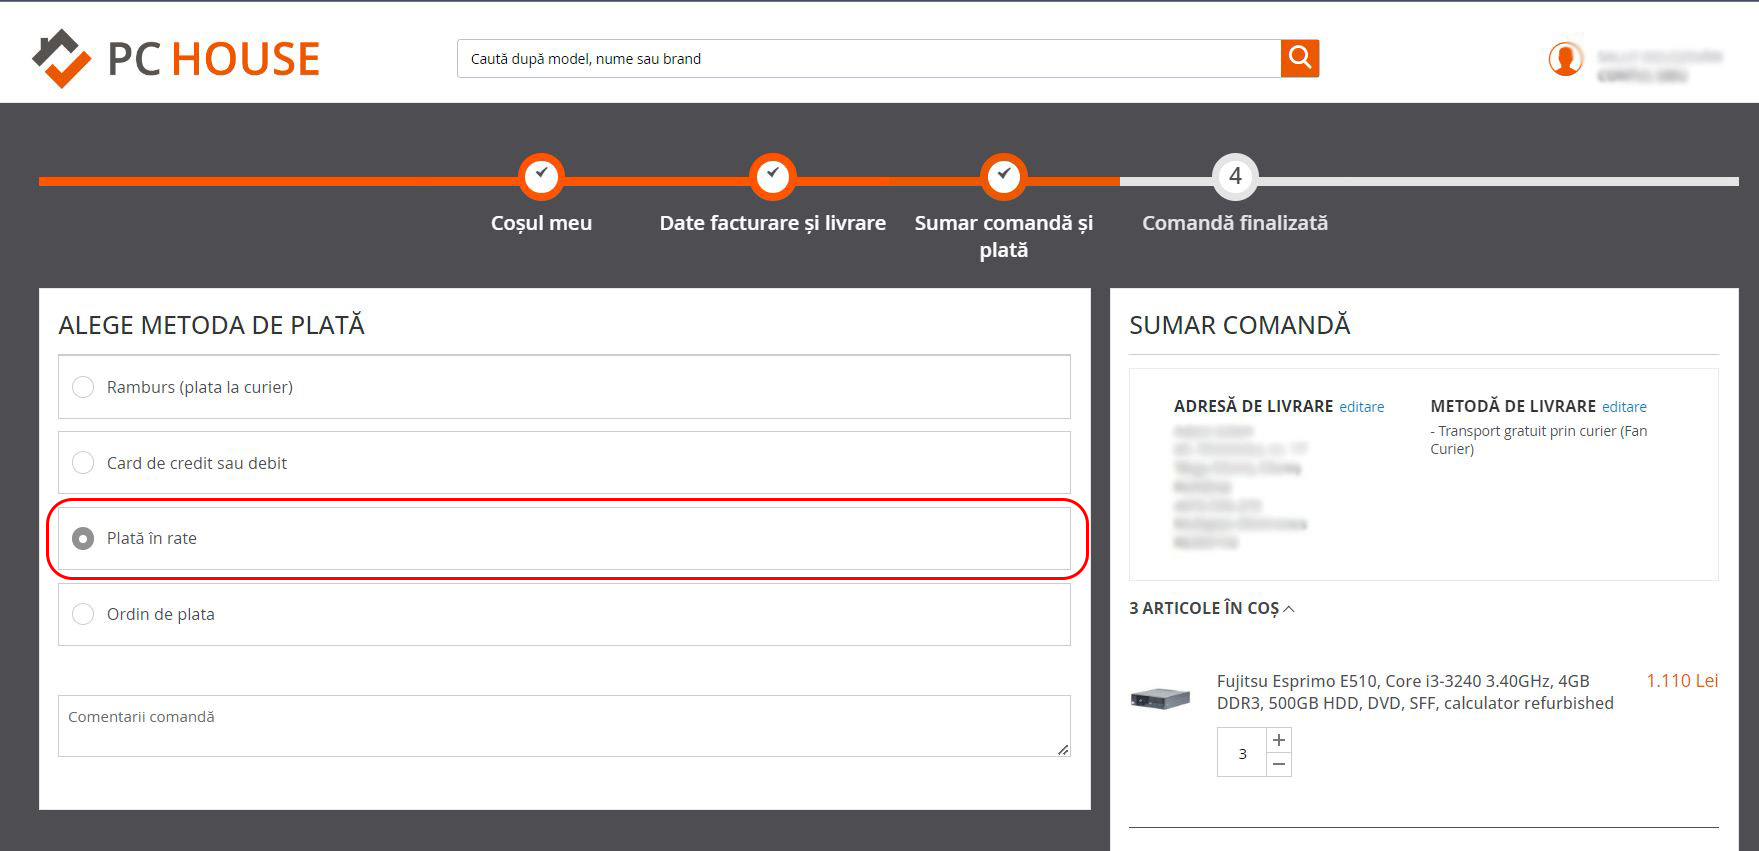Decrease product quantity with the minus button

click(x=1279, y=764)
